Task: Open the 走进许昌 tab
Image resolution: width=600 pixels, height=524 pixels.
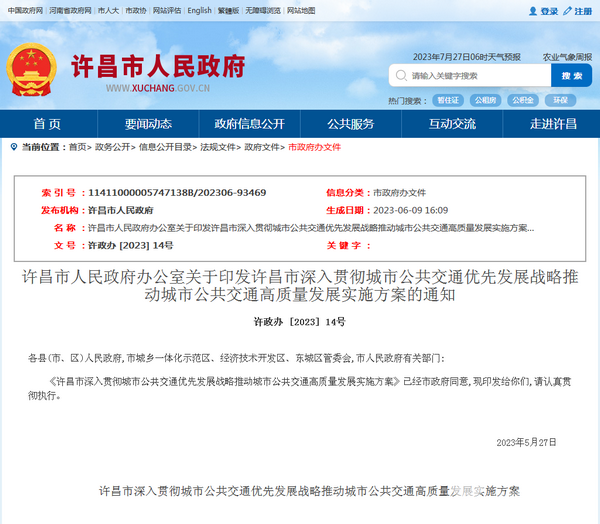Action: pyautogui.click(x=553, y=124)
